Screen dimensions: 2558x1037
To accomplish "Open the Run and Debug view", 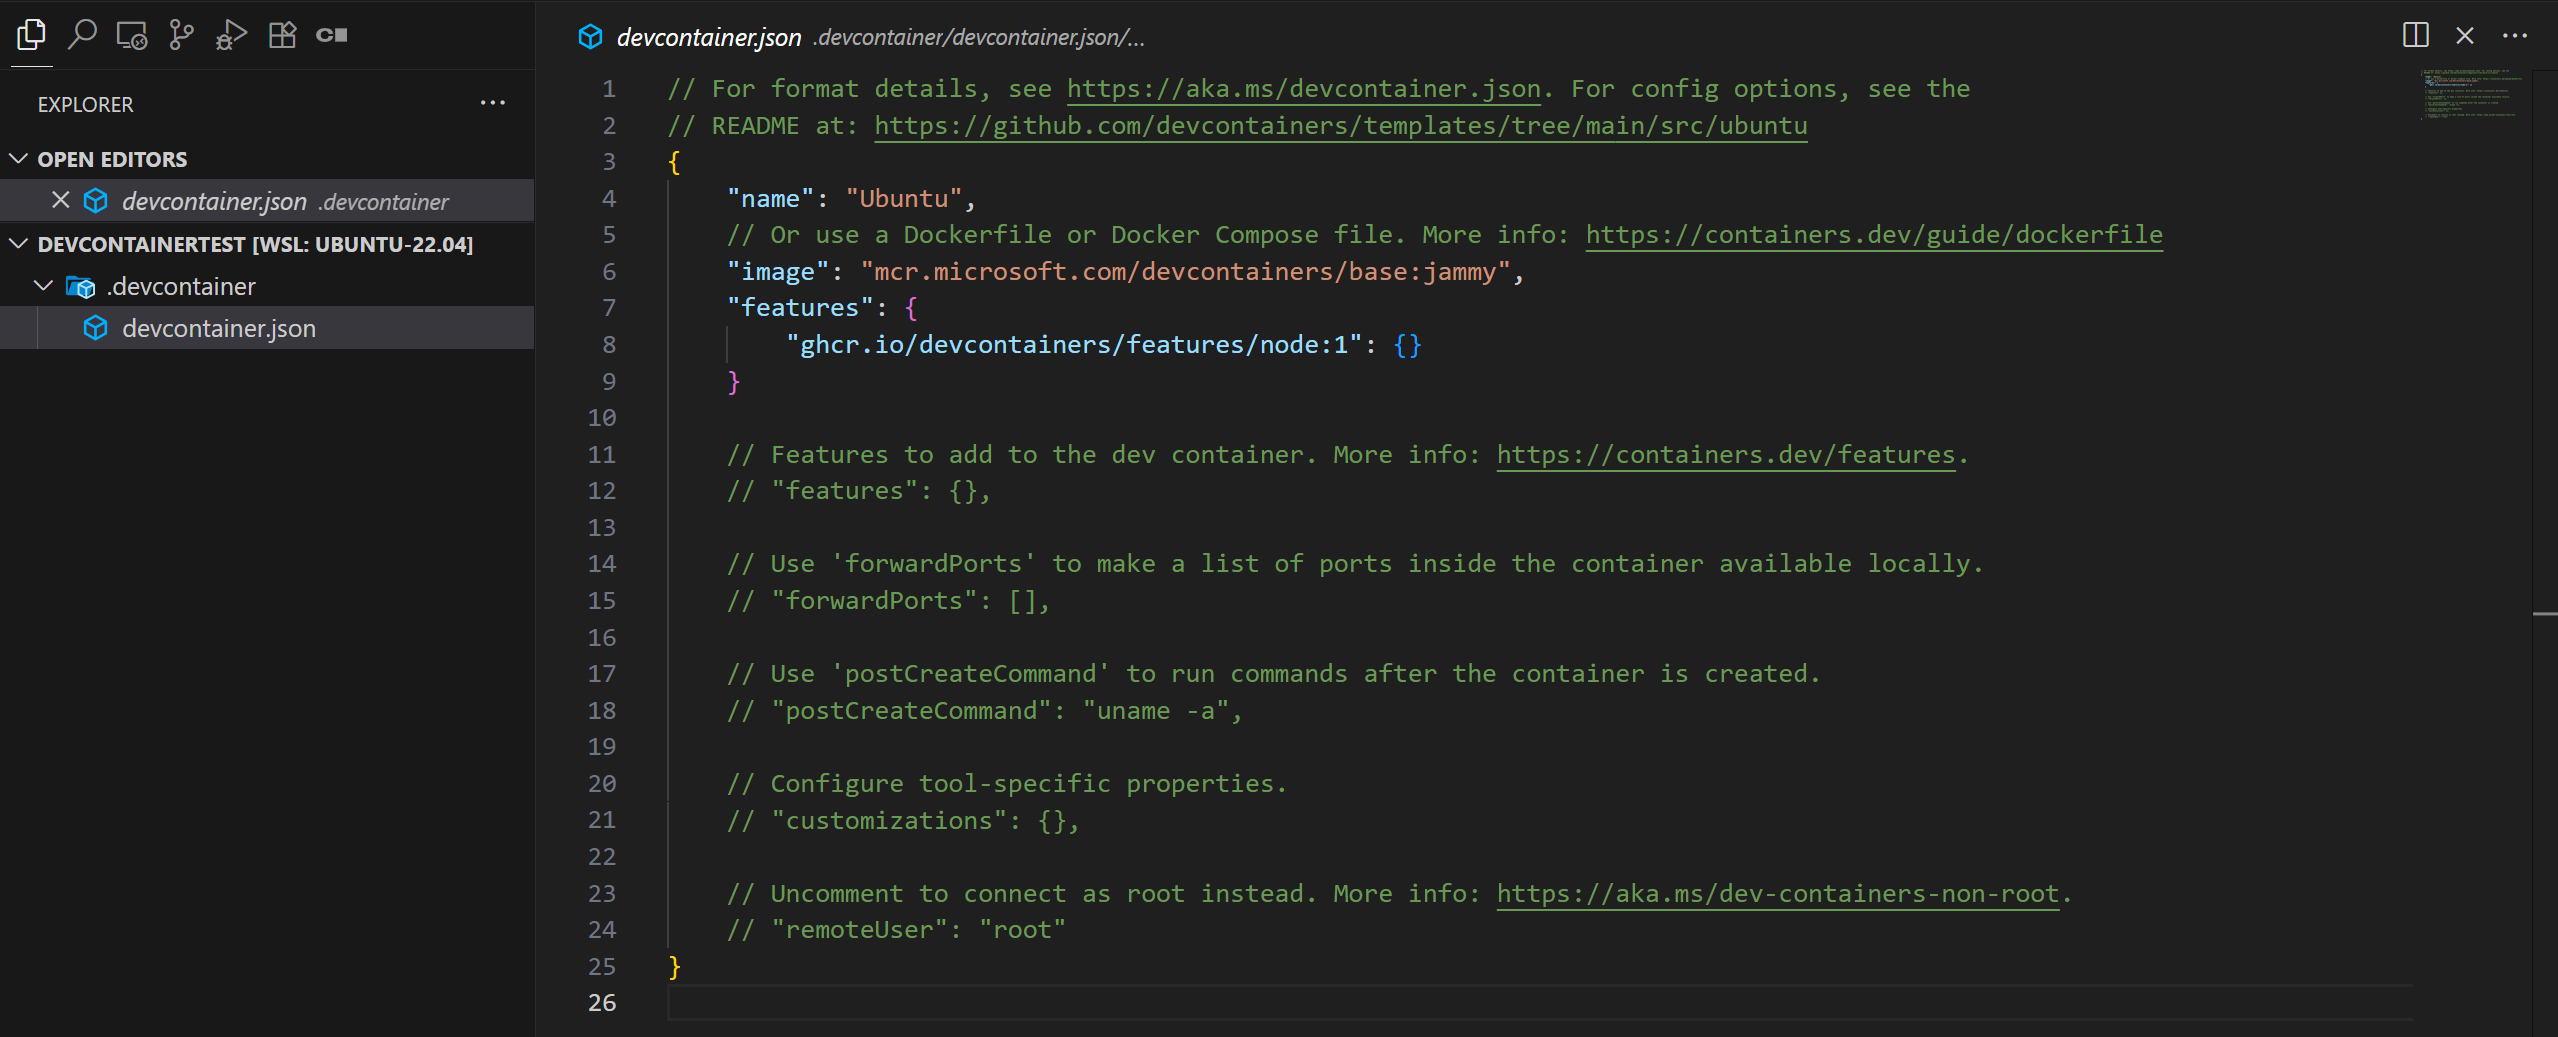I will point(231,35).
